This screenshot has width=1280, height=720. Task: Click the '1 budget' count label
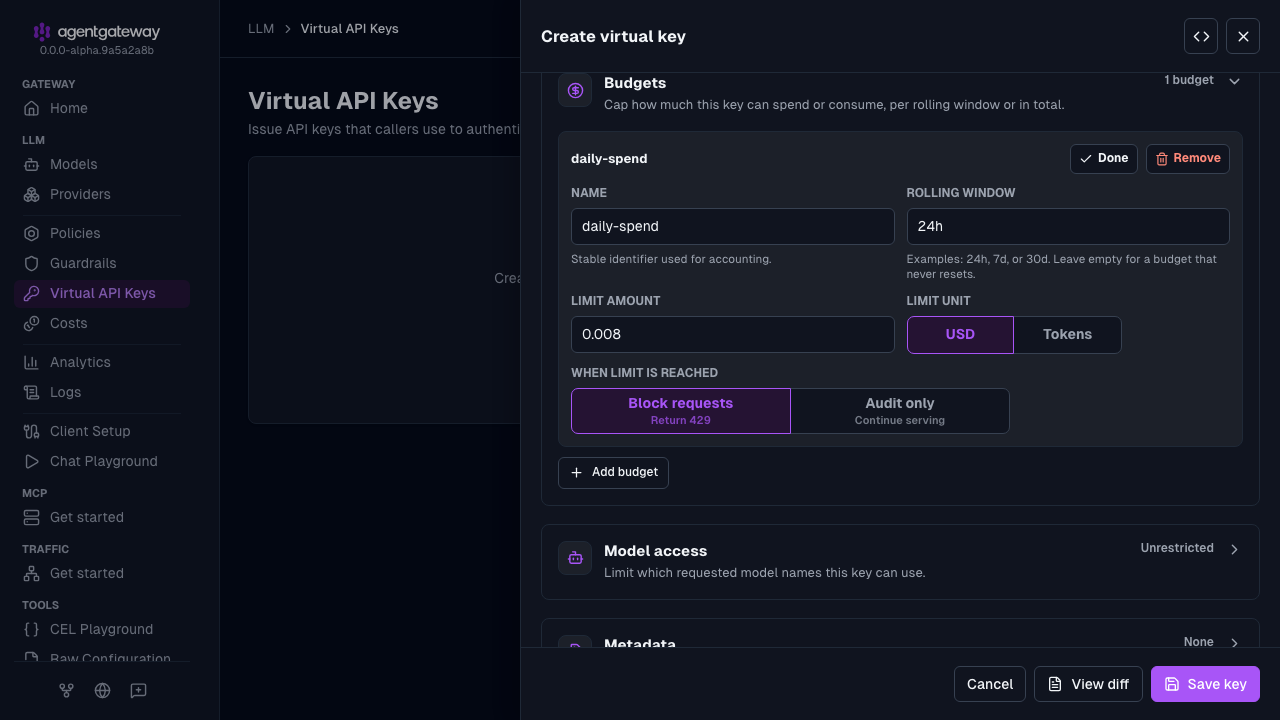(x=1189, y=80)
